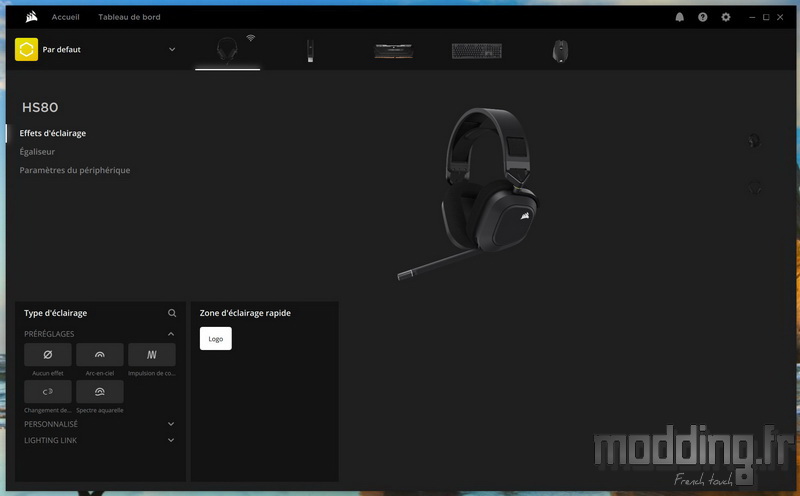Open the settings gear icon

point(726,17)
